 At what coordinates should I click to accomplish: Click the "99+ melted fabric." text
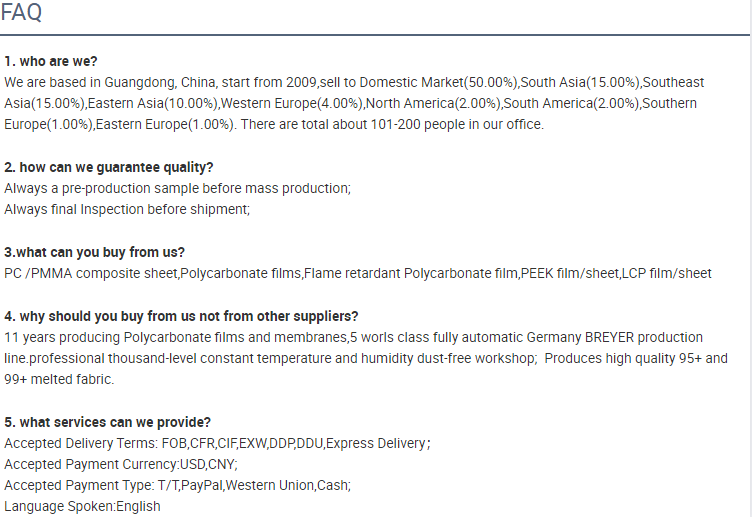tap(59, 379)
